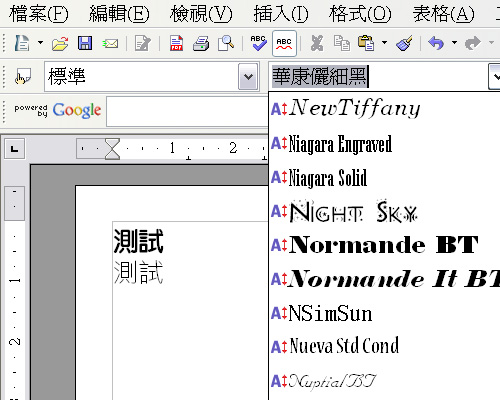This screenshot has height=400, width=500.
Task: Click the tab stop type selector on ruler
Action: pyautogui.click(x=14, y=149)
